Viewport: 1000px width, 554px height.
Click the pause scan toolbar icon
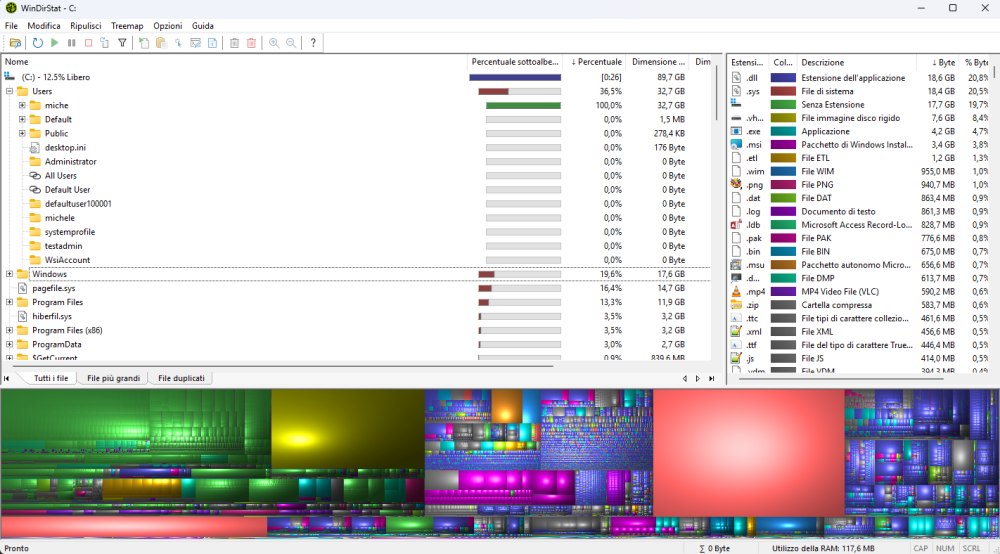click(x=72, y=43)
